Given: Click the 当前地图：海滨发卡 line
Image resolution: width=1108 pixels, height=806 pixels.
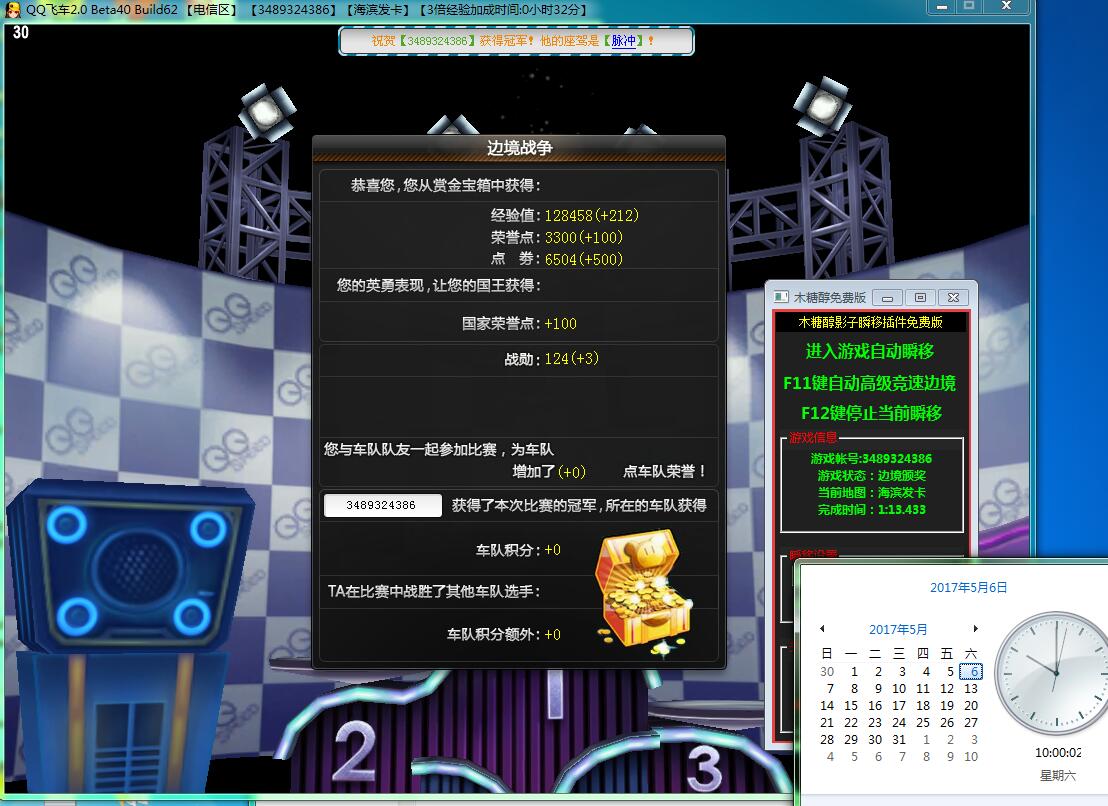Looking at the screenshot, I should click(x=871, y=492).
